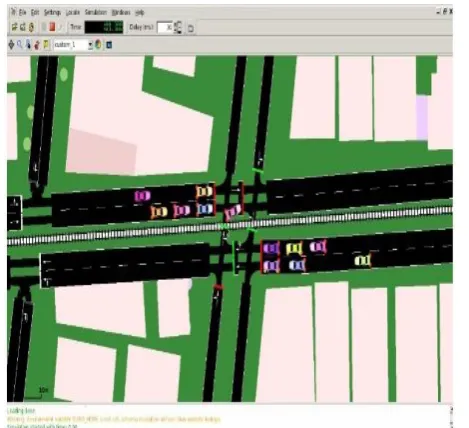Open the color wheel view settings editor
Viewport: 469px width, 428px height.
[98, 44]
